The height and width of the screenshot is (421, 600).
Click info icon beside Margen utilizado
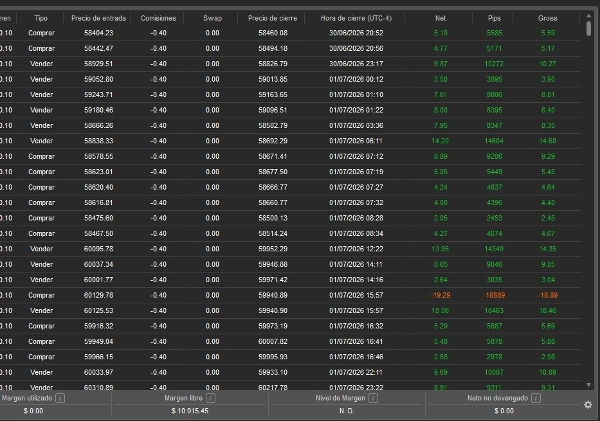[60, 398]
